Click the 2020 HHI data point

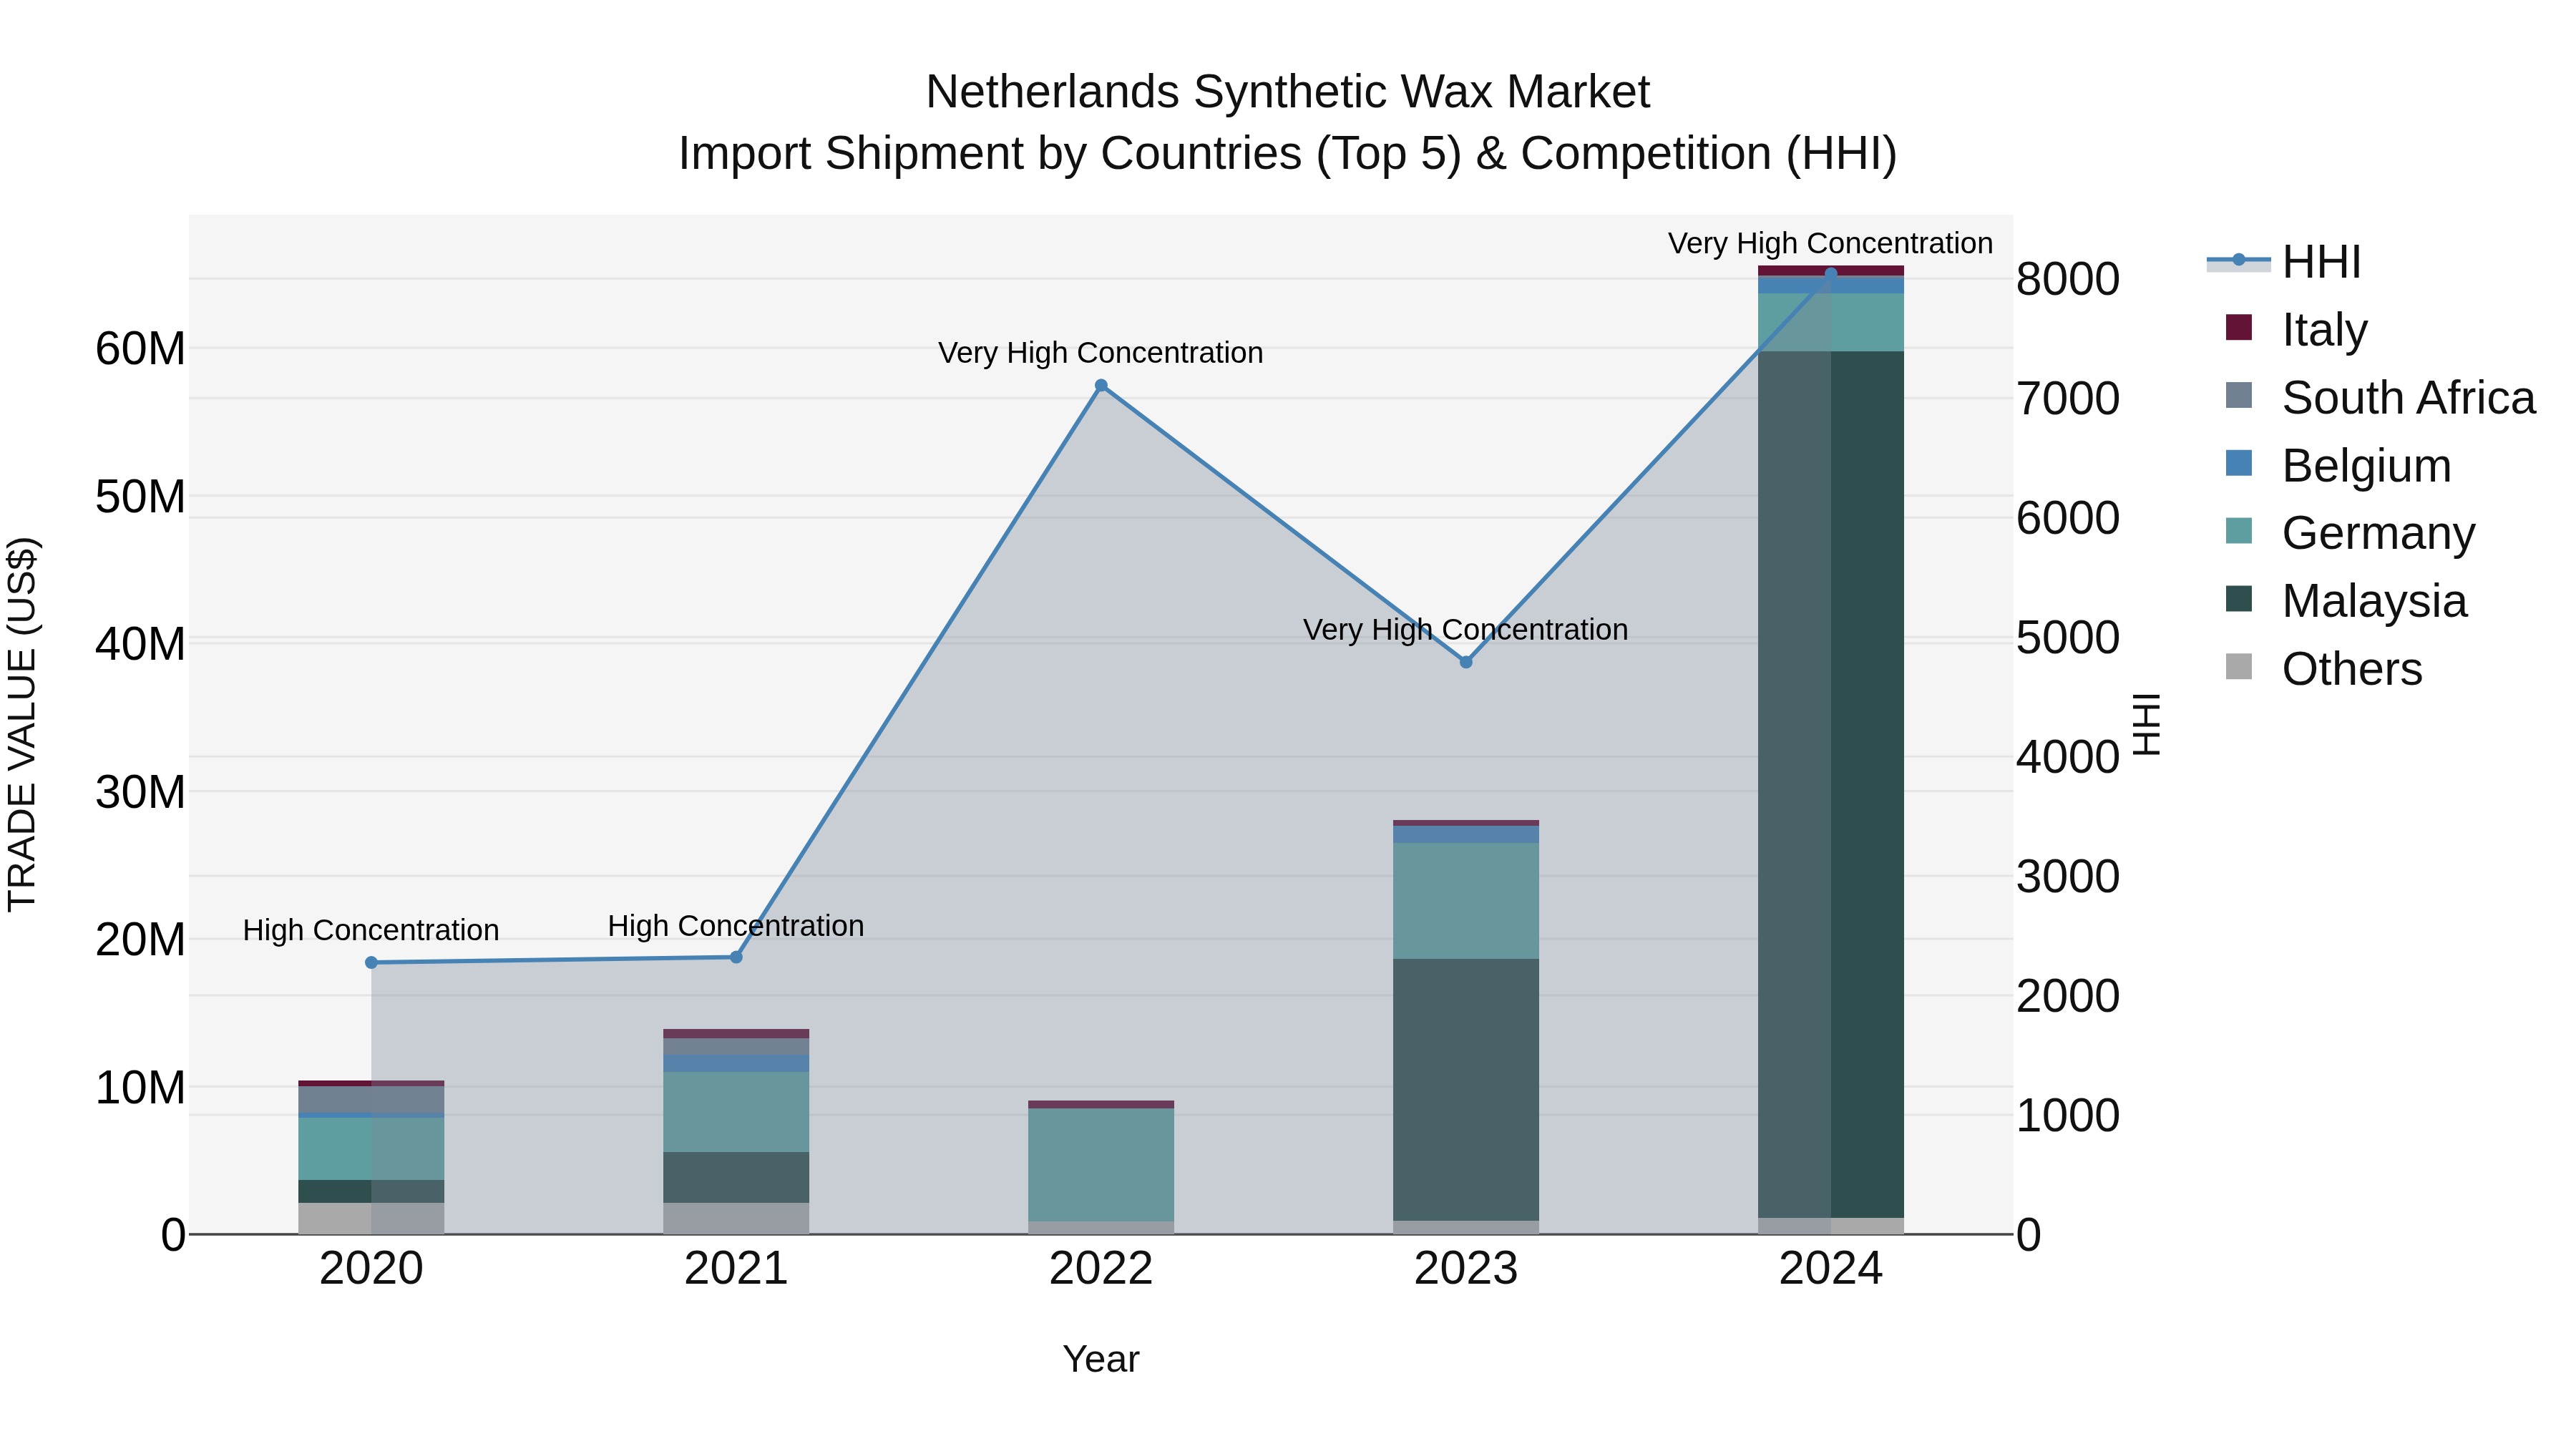coord(371,963)
